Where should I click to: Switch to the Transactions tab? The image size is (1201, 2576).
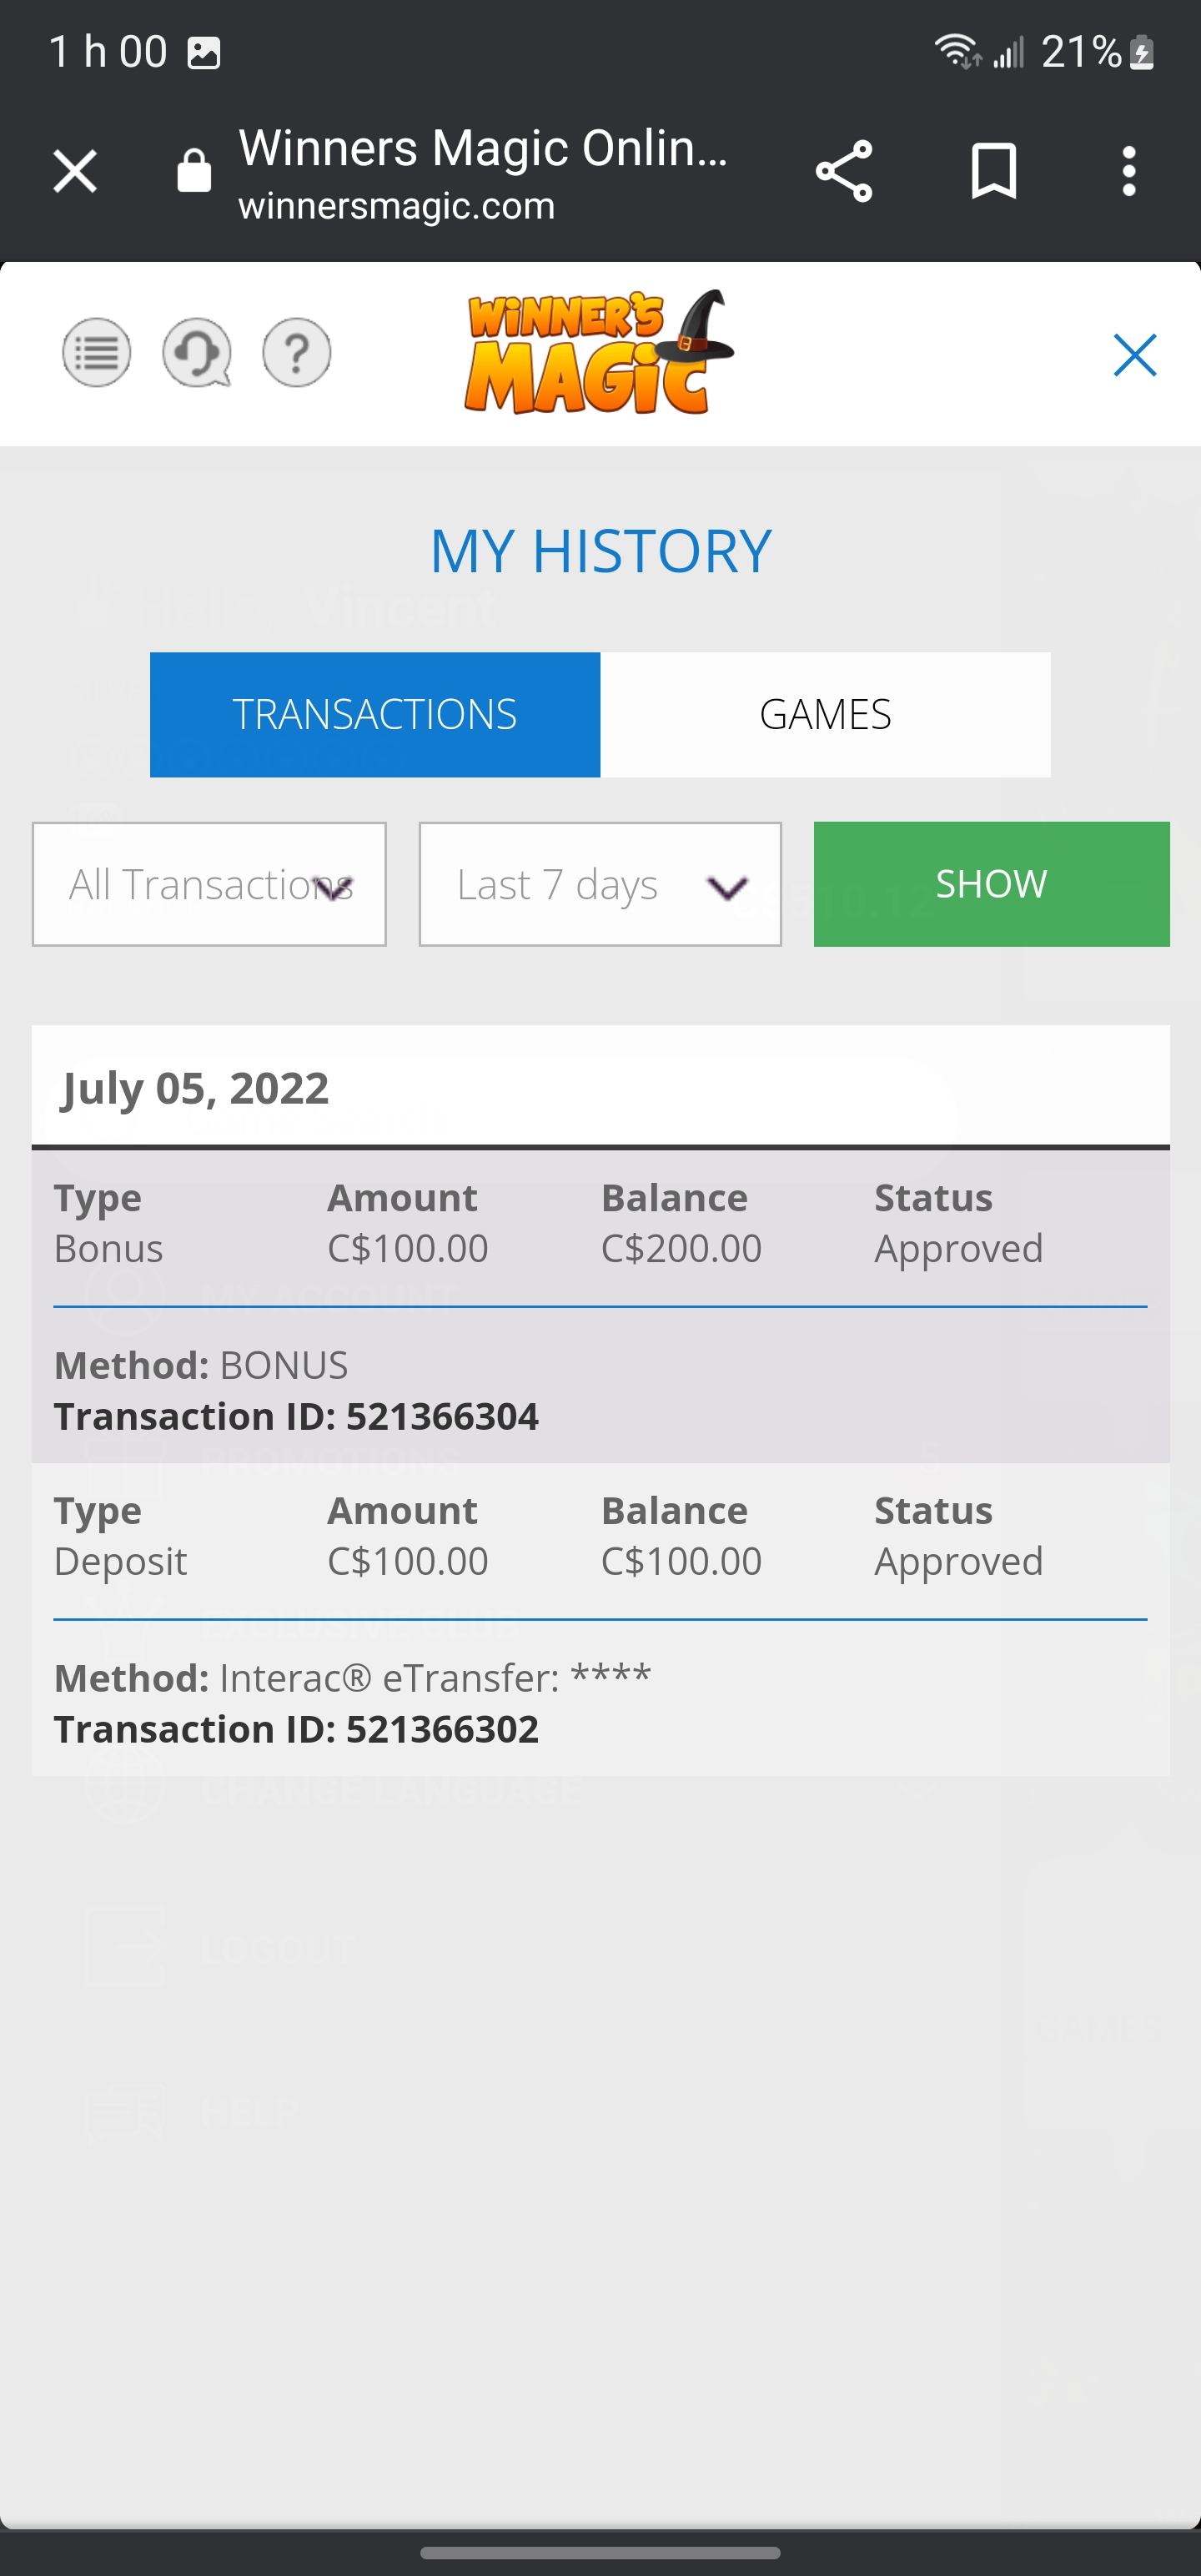pyautogui.click(x=375, y=714)
